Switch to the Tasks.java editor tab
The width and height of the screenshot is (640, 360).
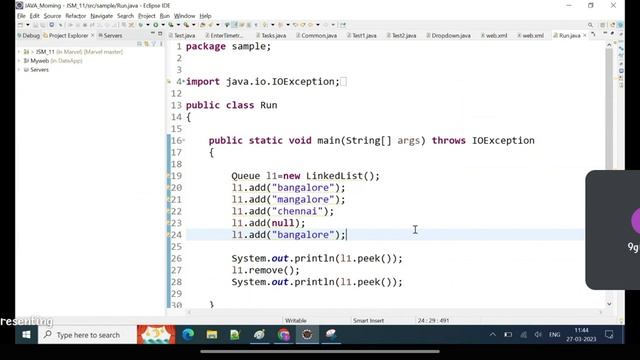point(271,36)
